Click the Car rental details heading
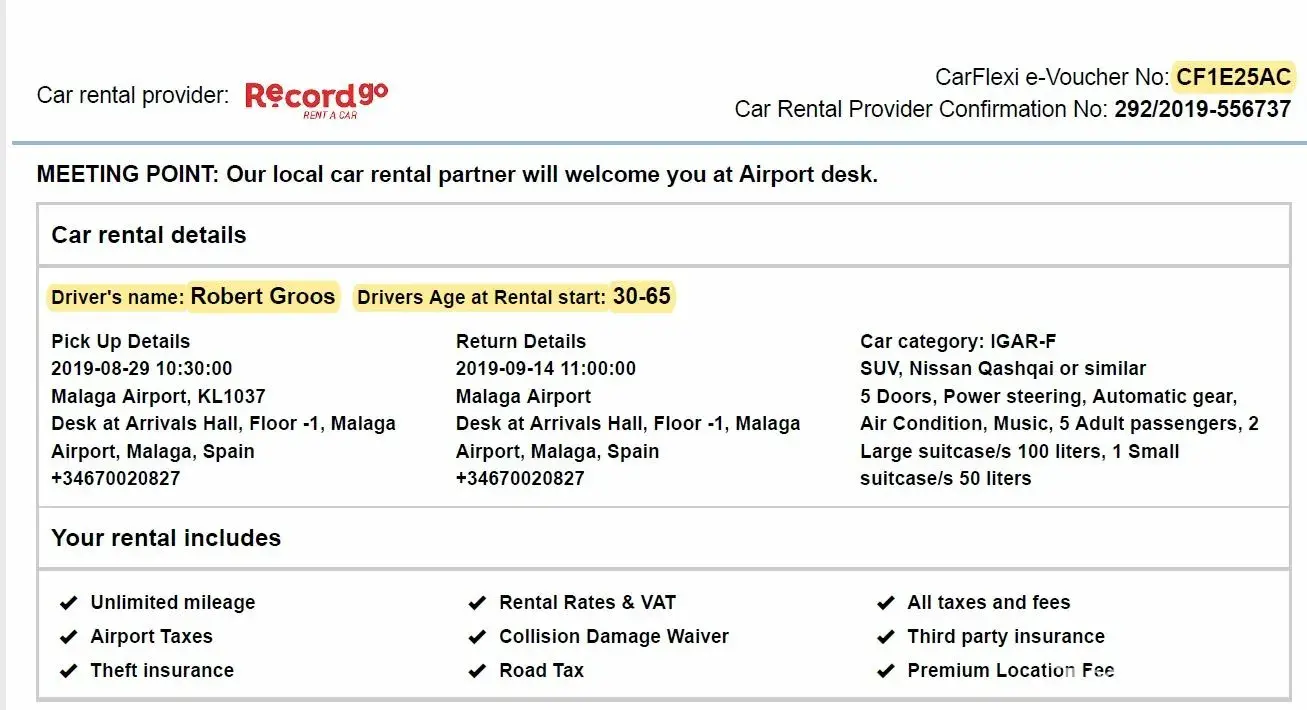 coord(149,235)
